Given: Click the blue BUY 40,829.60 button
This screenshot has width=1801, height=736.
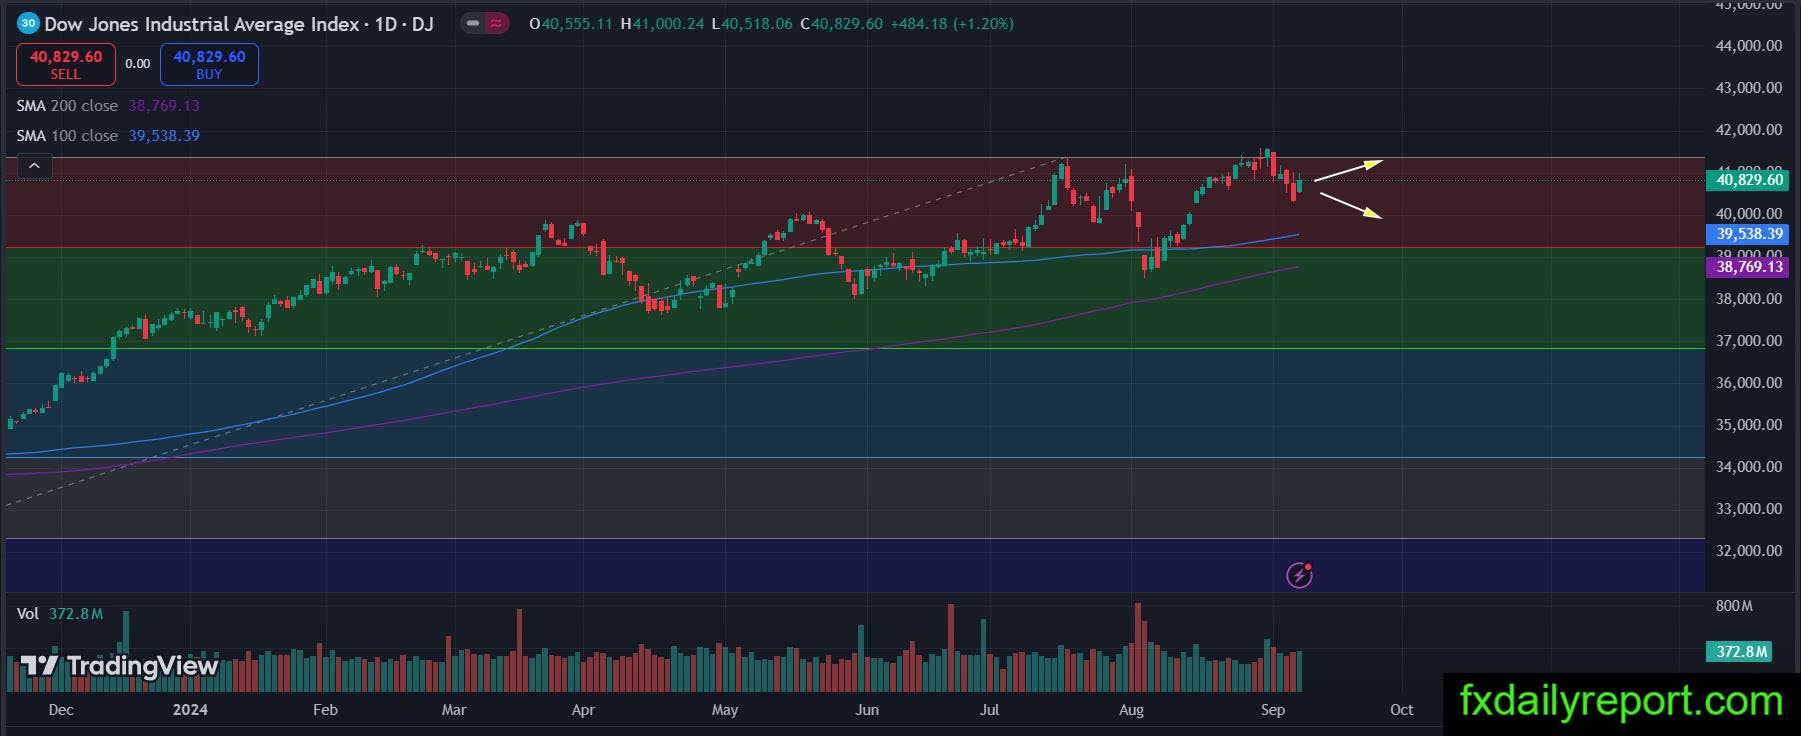Looking at the screenshot, I should 209,65.
